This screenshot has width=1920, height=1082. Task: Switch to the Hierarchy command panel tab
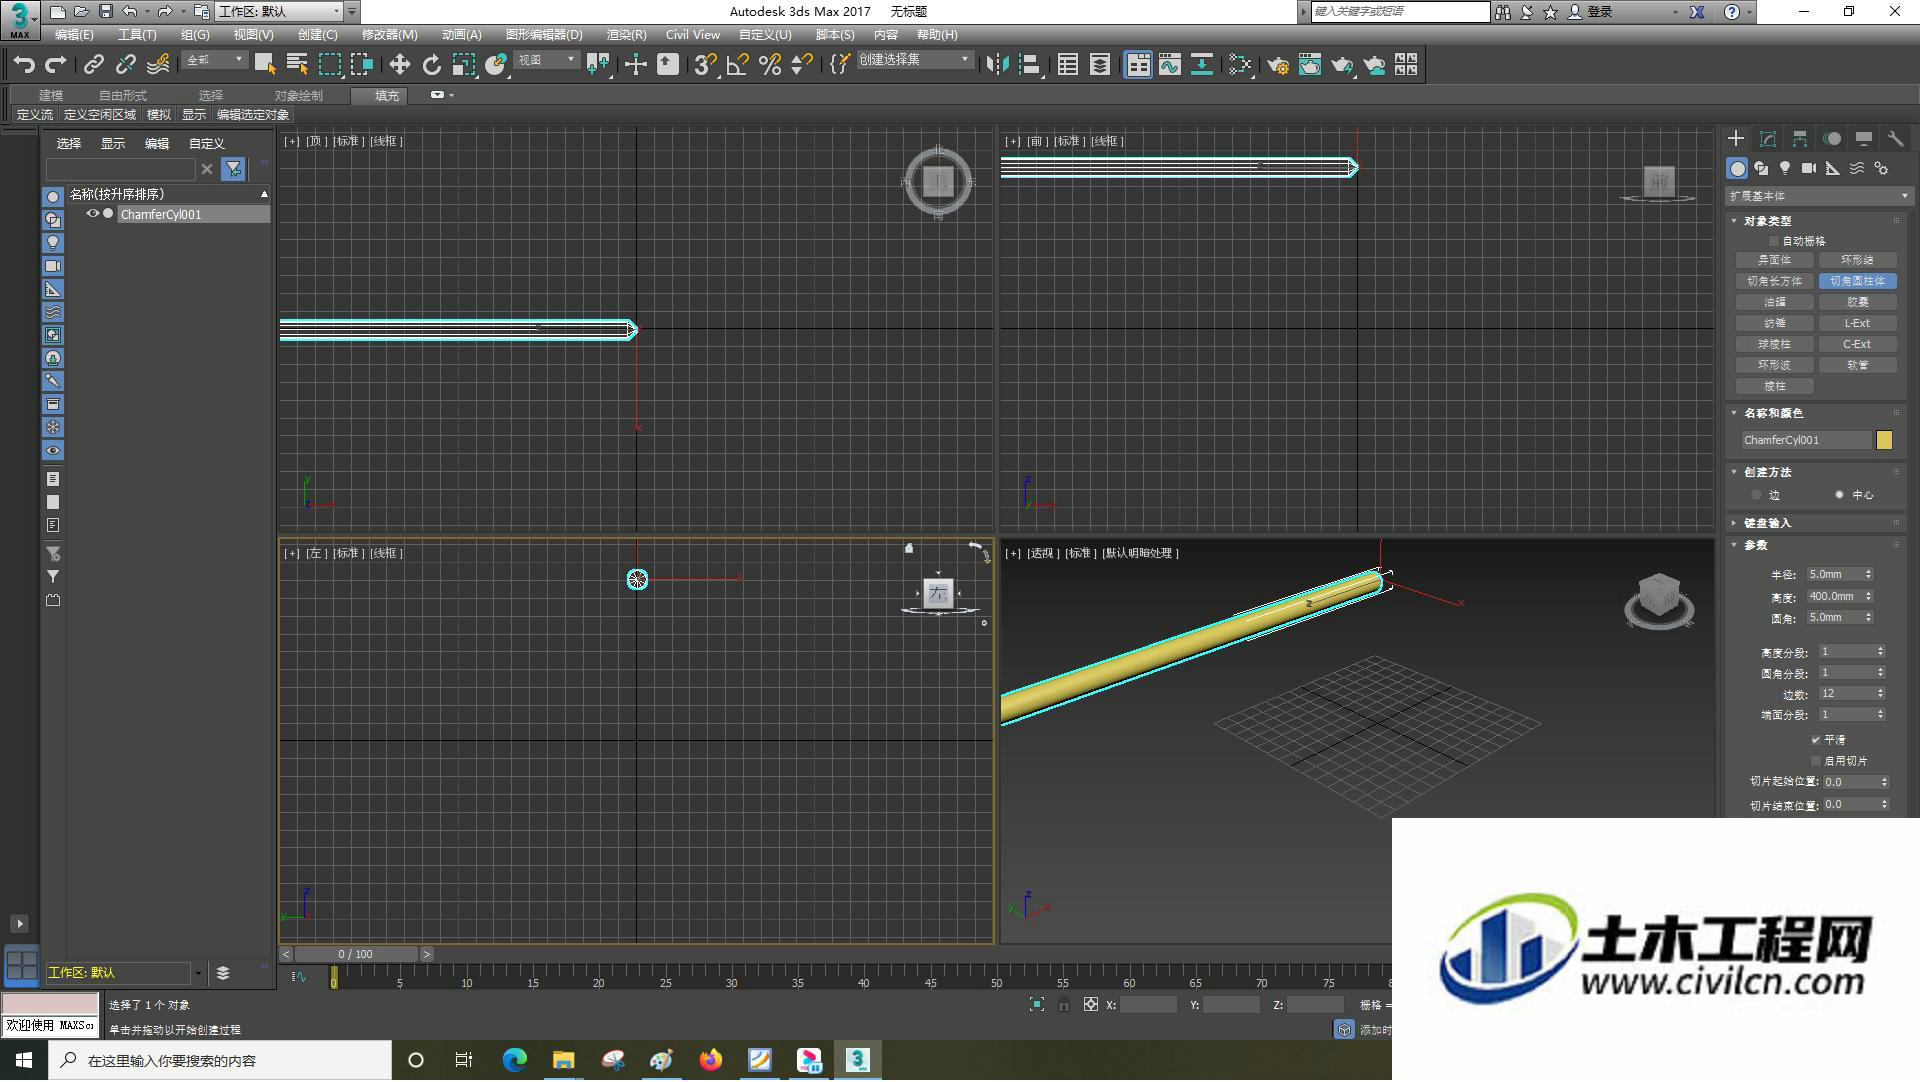pyautogui.click(x=1800, y=139)
